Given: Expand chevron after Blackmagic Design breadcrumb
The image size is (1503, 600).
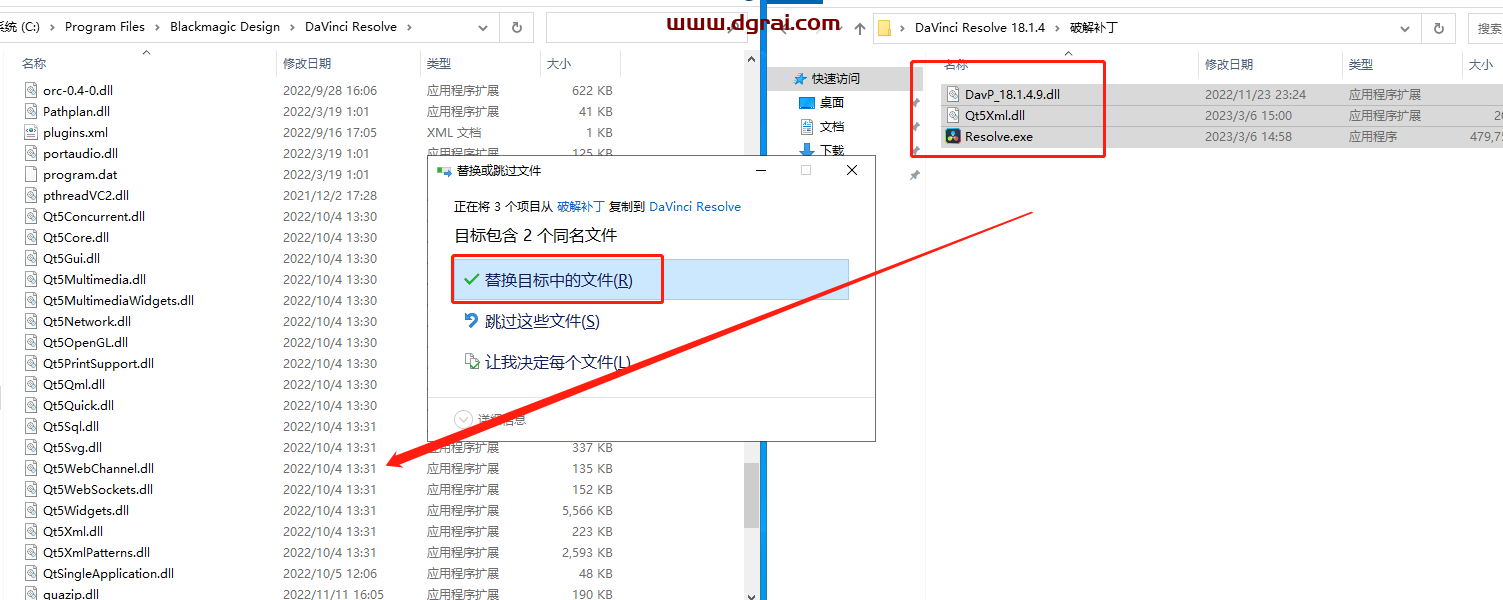Looking at the screenshot, I should (x=292, y=27).
